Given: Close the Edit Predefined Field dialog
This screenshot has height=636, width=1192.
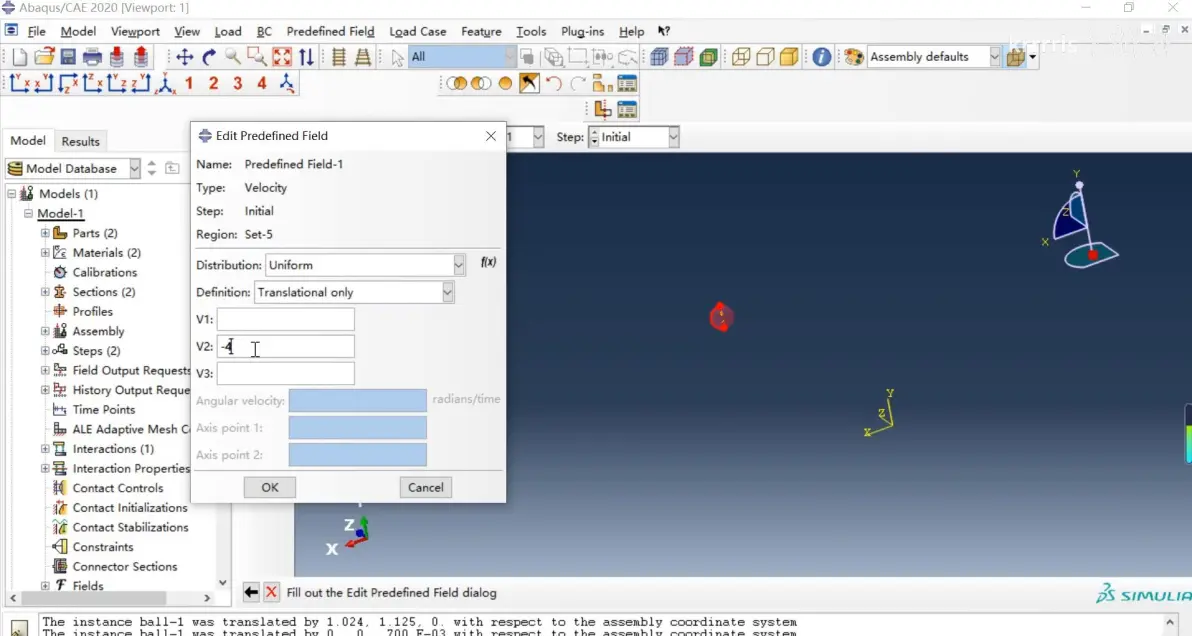Looking at the screenshot, I should [490, 136].
